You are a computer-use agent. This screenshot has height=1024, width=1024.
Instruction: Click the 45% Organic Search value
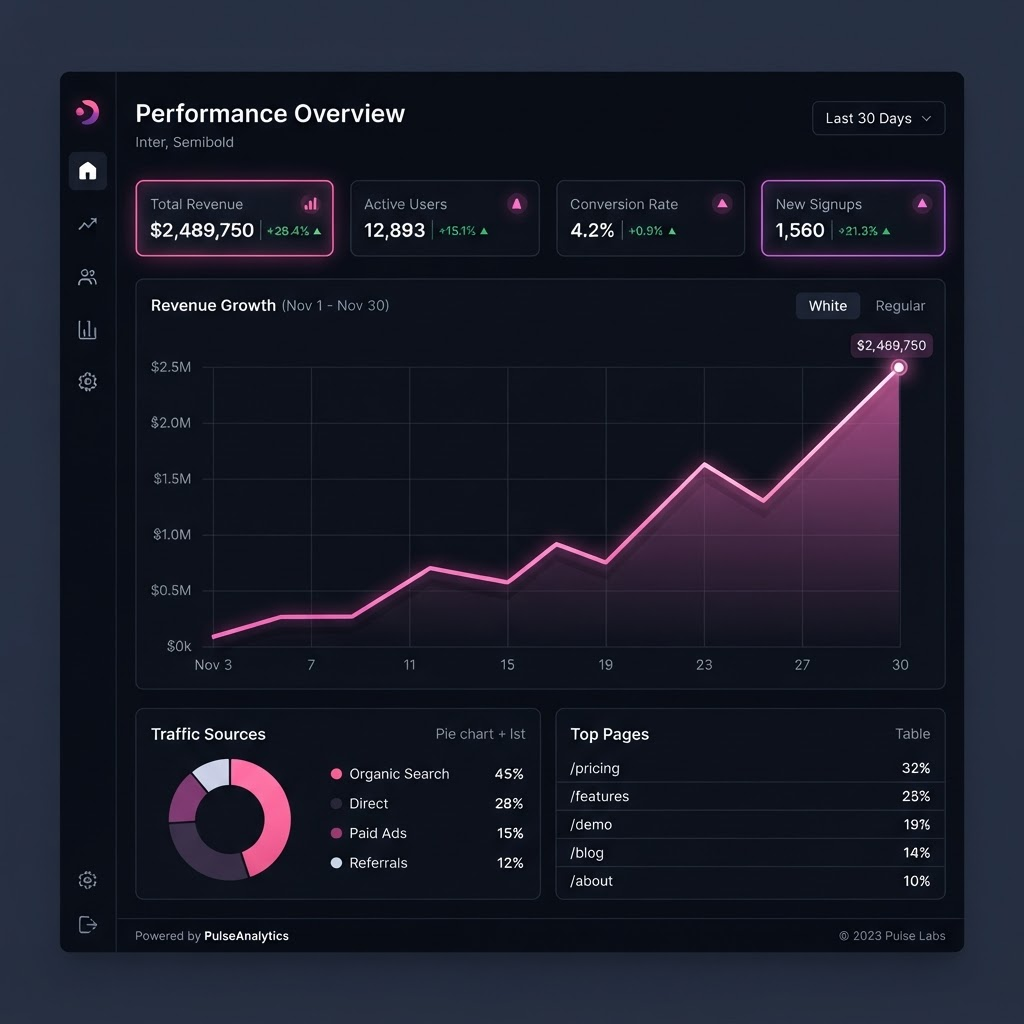pos(509,774)
